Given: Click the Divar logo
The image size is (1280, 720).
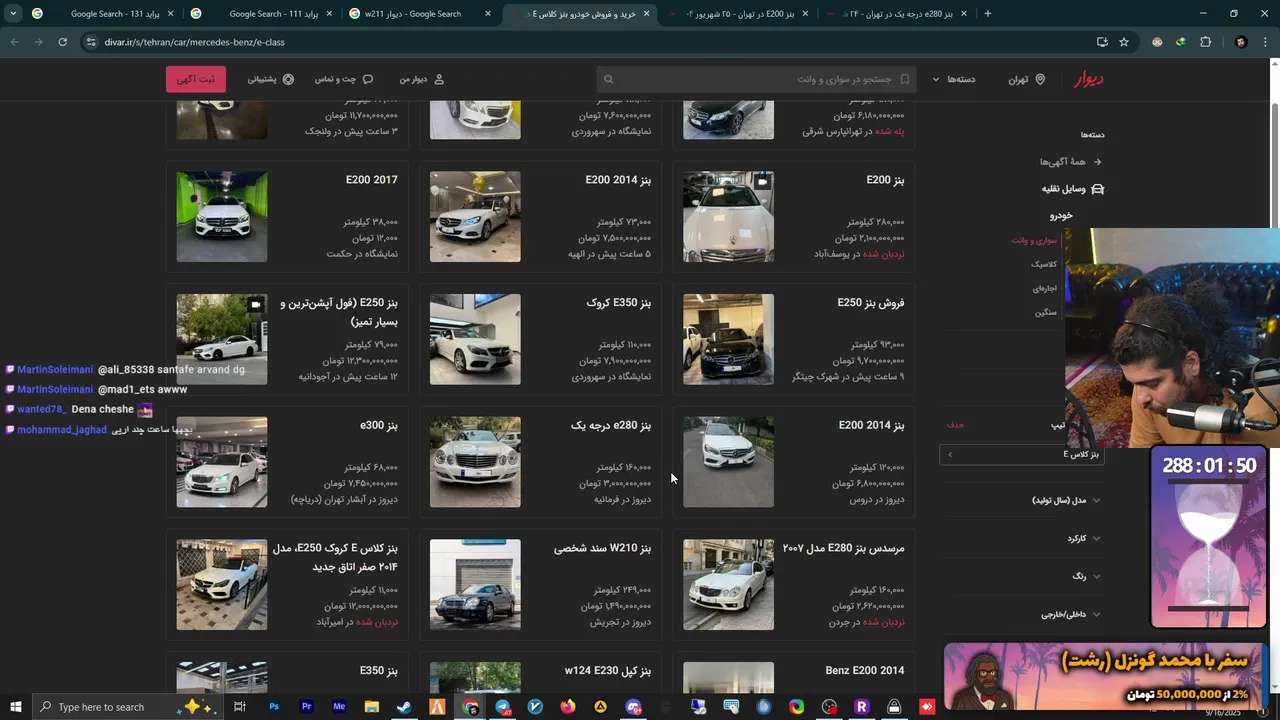Looking at the screenshot, I should [x=1089, y=79].
